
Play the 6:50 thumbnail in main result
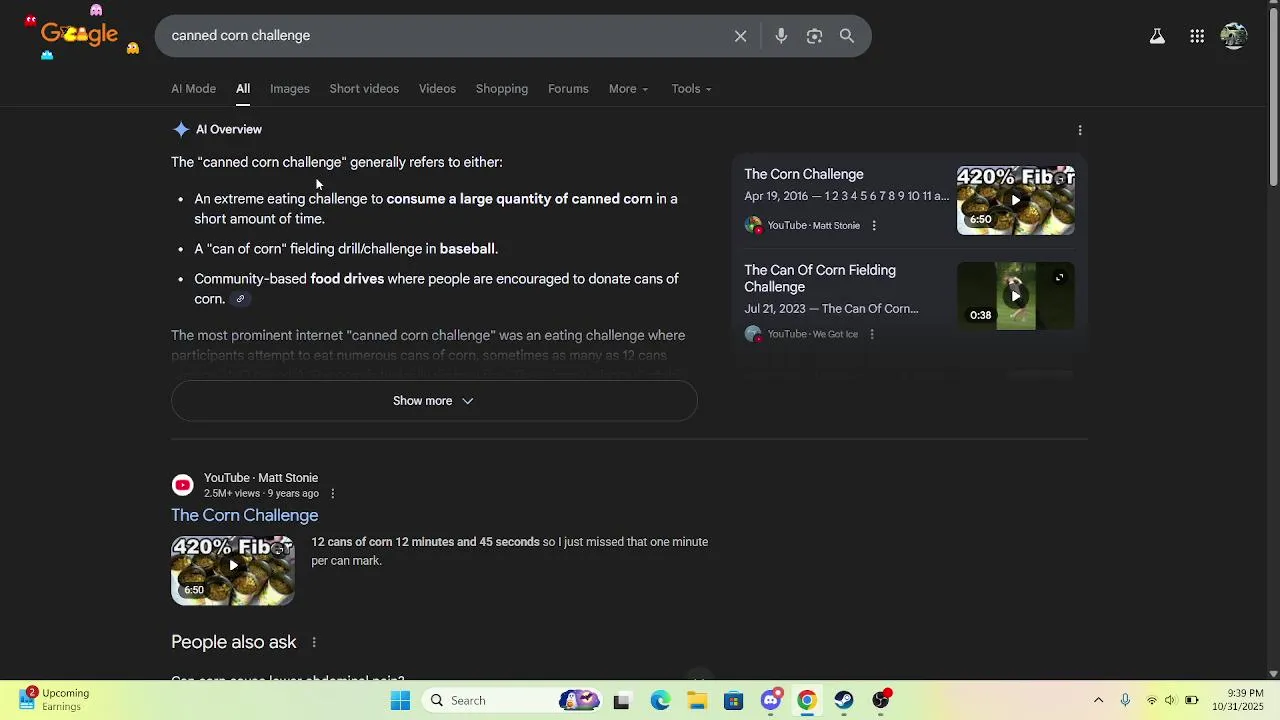pos(233,570)
